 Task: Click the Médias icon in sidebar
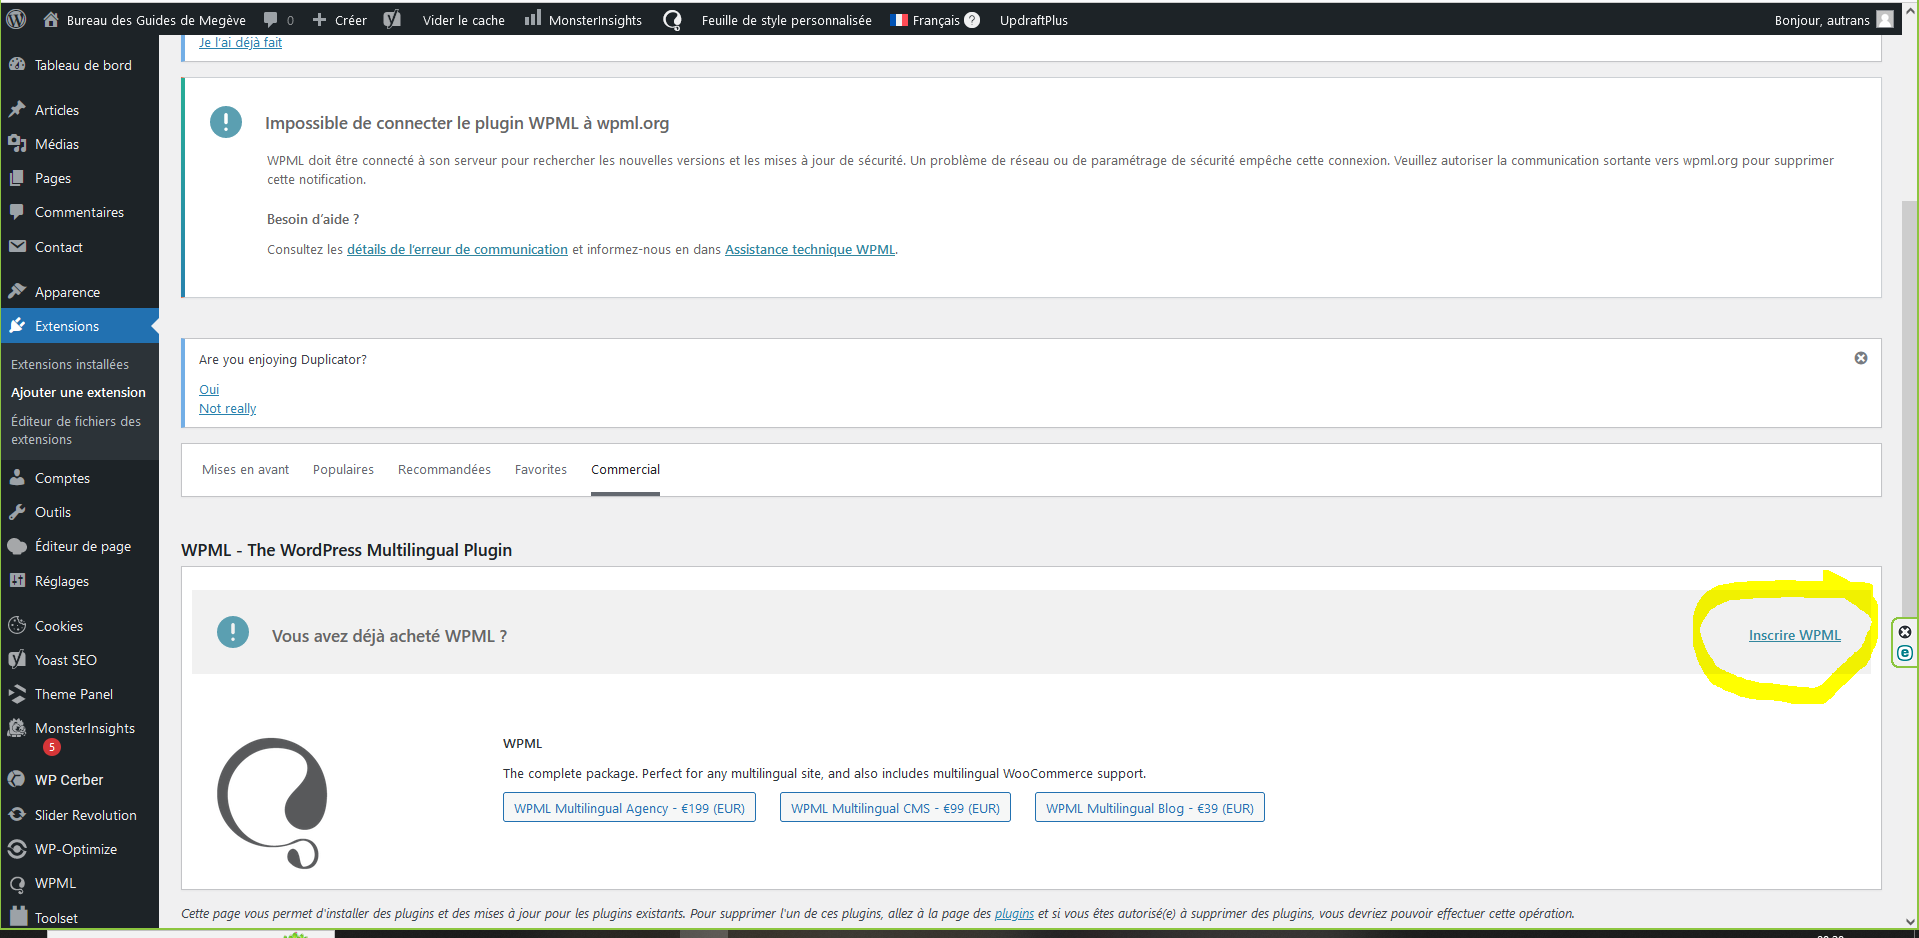click(17, 143)
